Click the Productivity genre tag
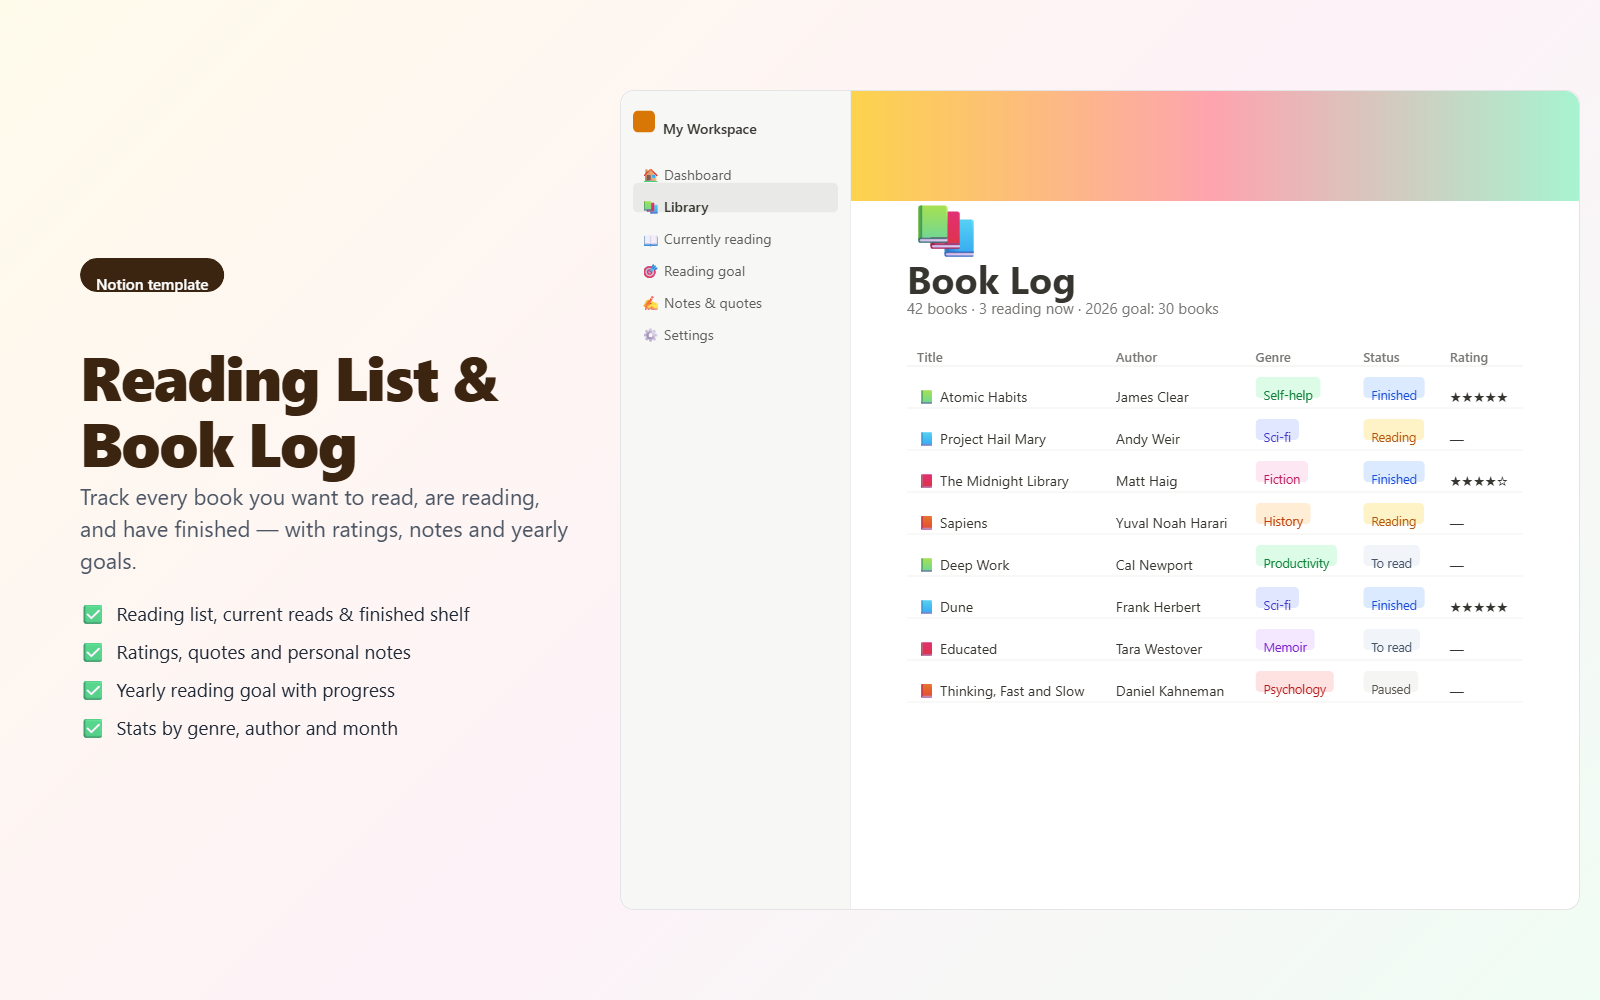1600x1000 pixels. 1296,558
